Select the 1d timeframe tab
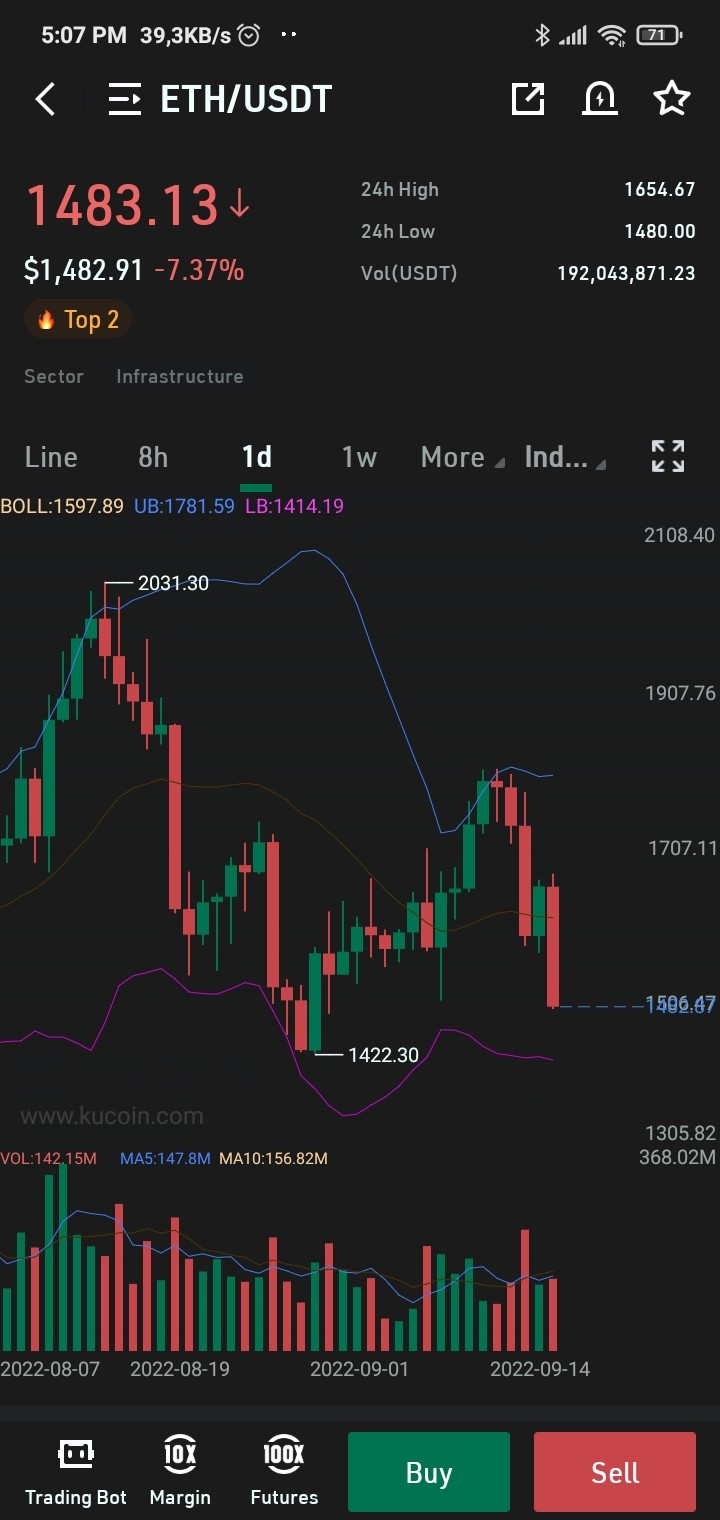The image size is (720, 1520). coord(257,457)
